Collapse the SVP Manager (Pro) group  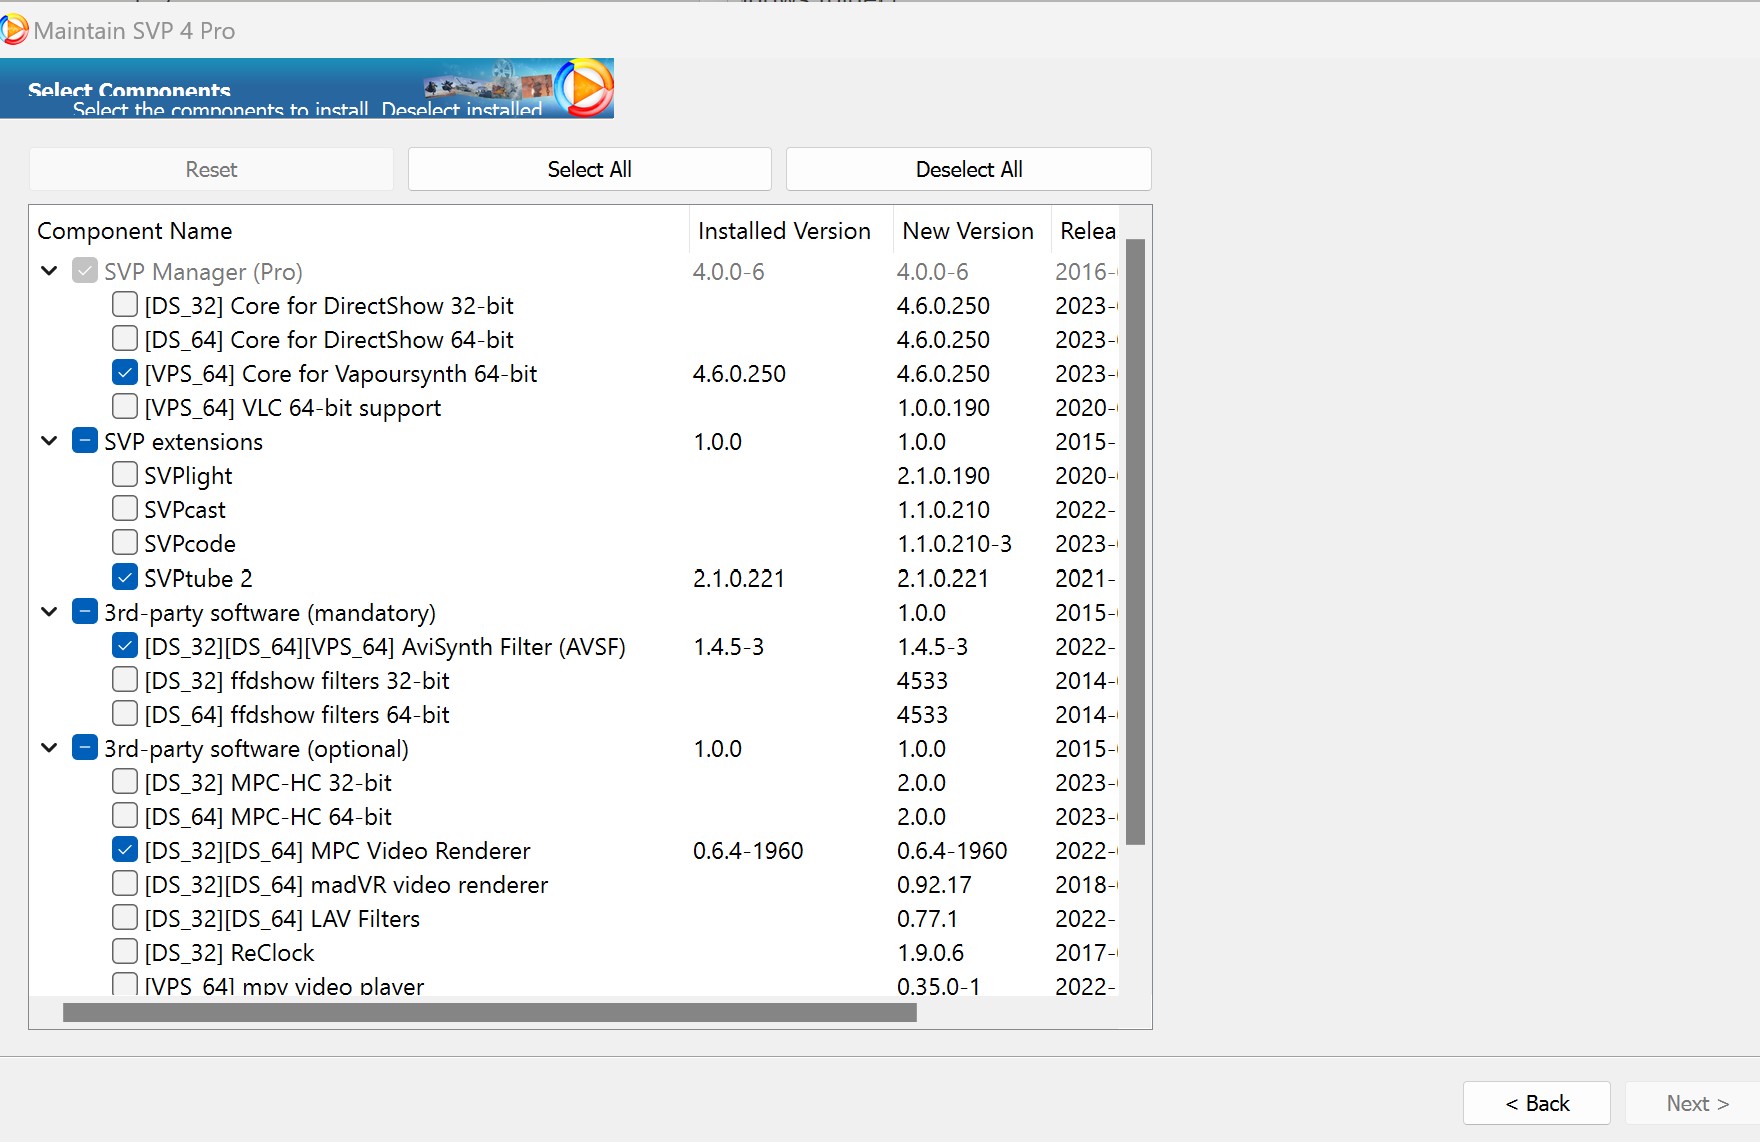[49, 271]
